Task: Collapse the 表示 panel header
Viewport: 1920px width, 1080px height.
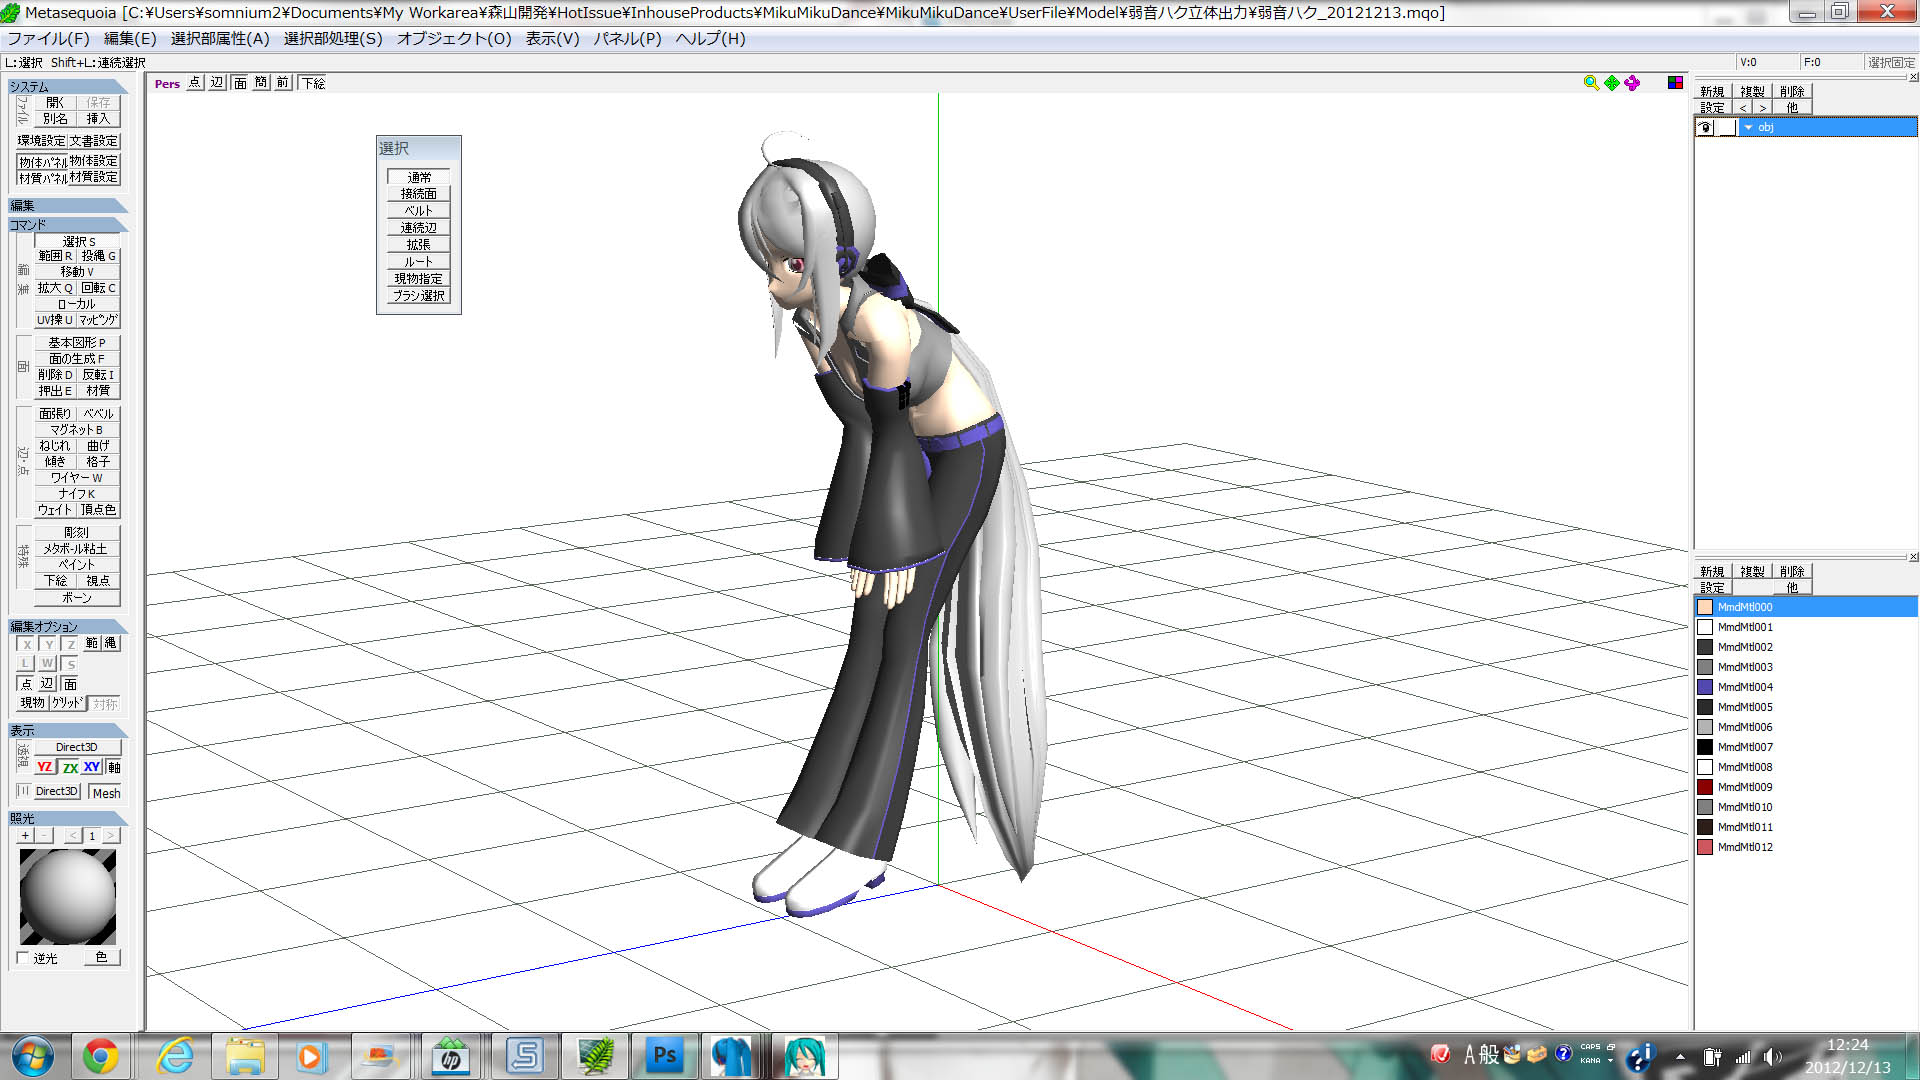Action: pyautogui.click(x=67, y=731)
